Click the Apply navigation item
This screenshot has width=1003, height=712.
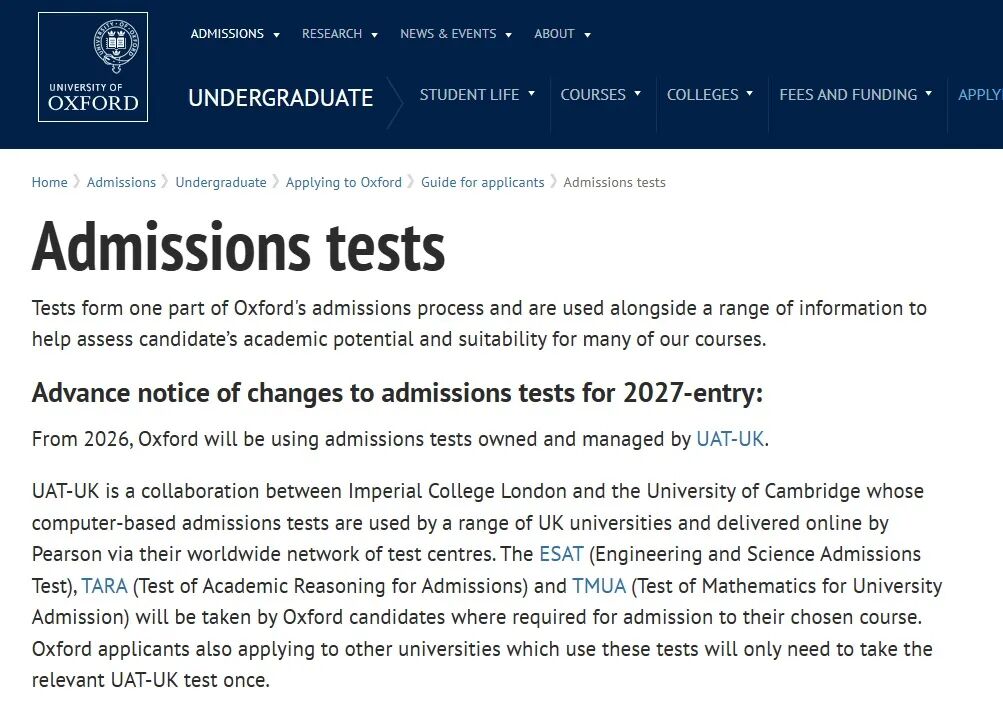[x=979, y=95]
